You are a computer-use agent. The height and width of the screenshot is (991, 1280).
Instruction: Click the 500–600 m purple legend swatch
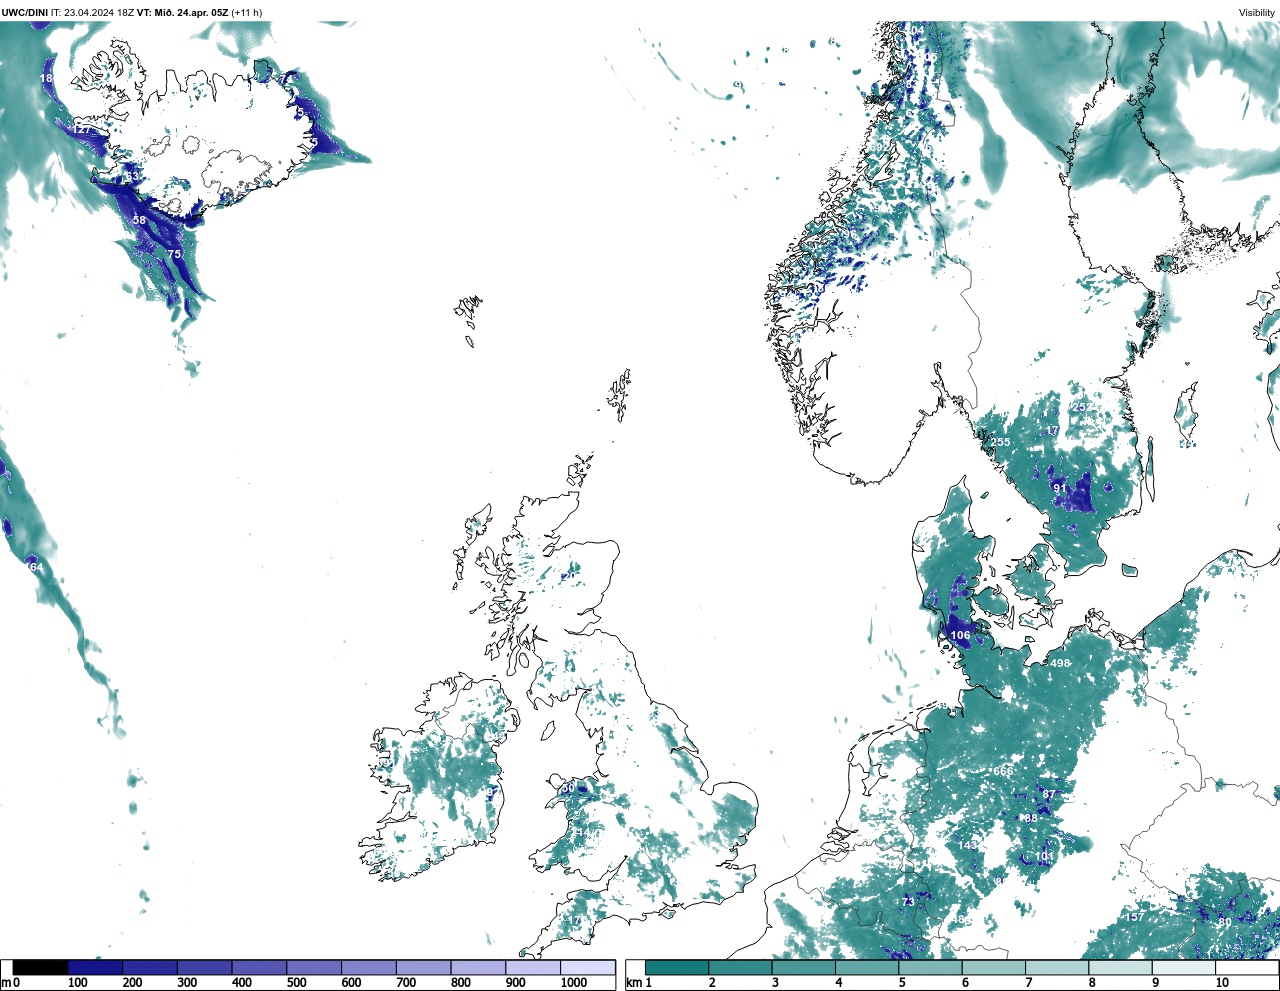[314, 967]
